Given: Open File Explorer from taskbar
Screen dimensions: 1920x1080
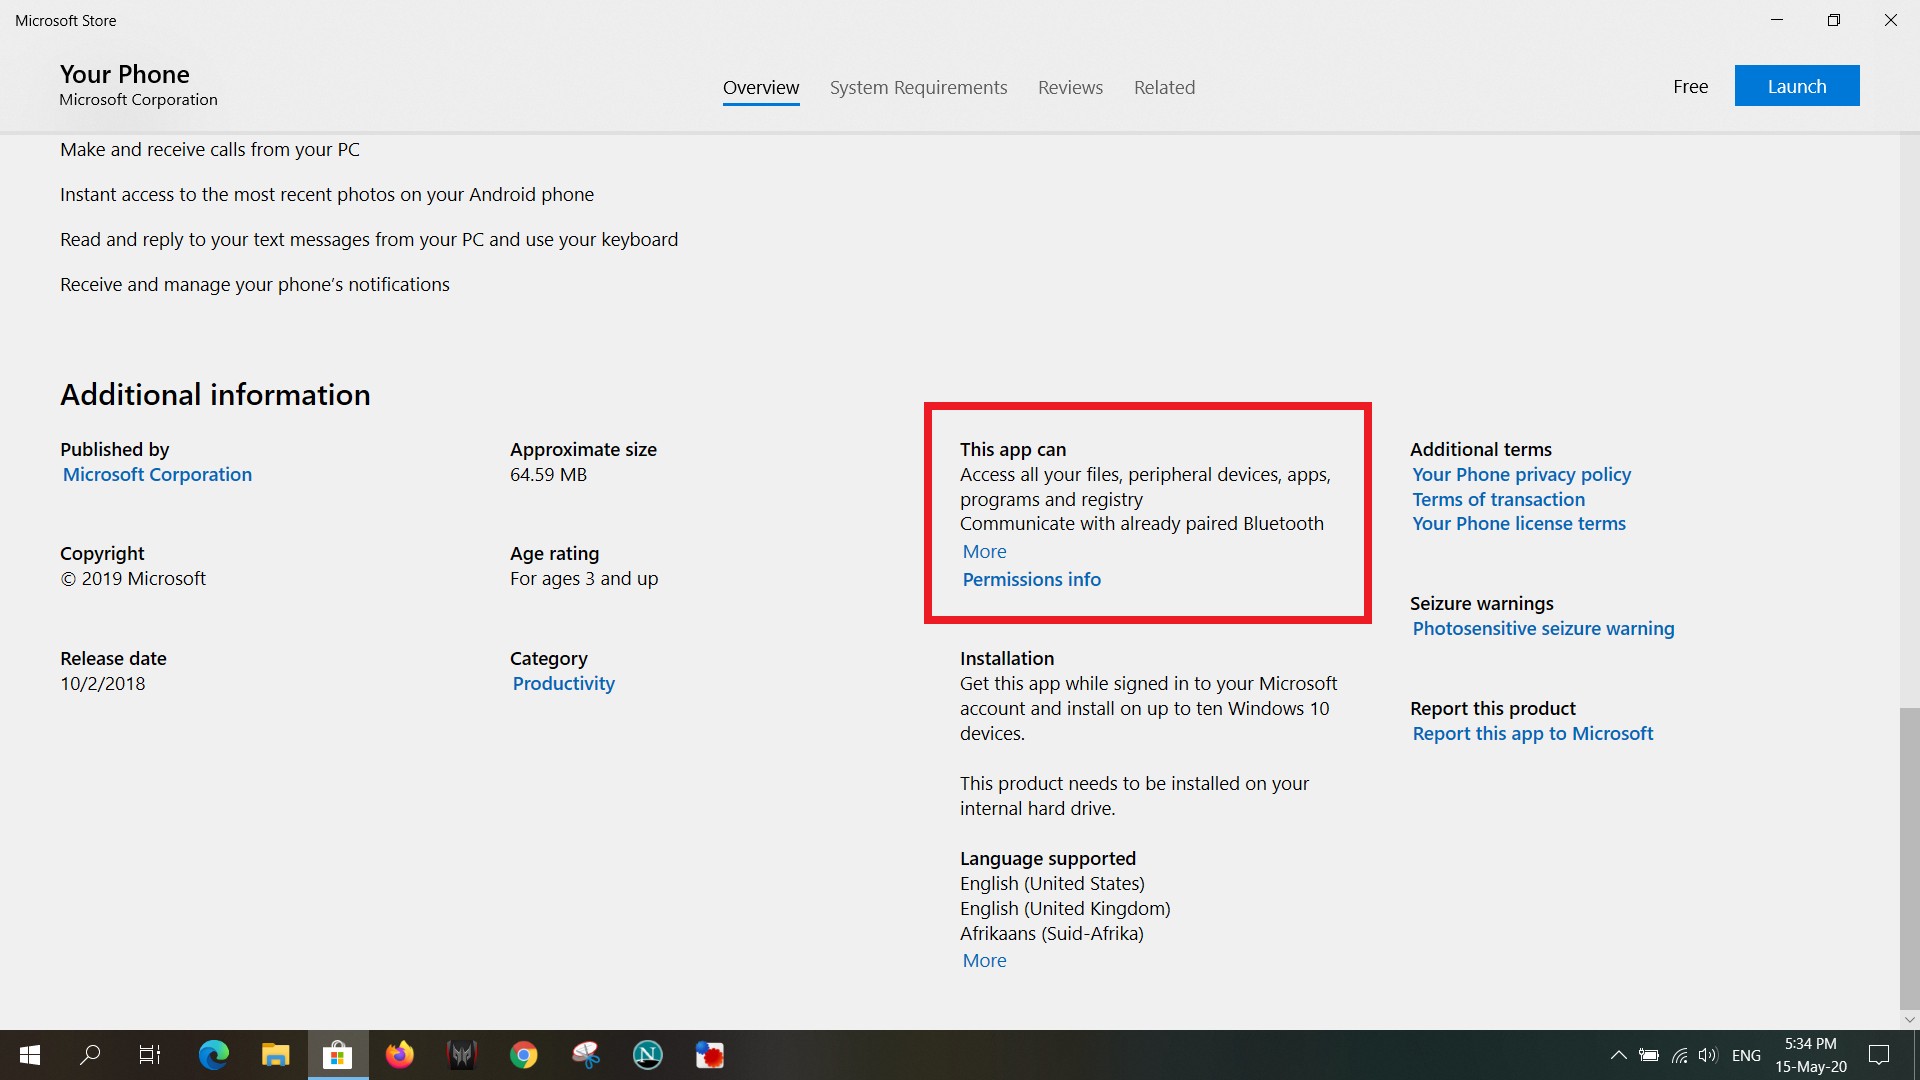Looking at the screenshot, I should pos(275,1055).
